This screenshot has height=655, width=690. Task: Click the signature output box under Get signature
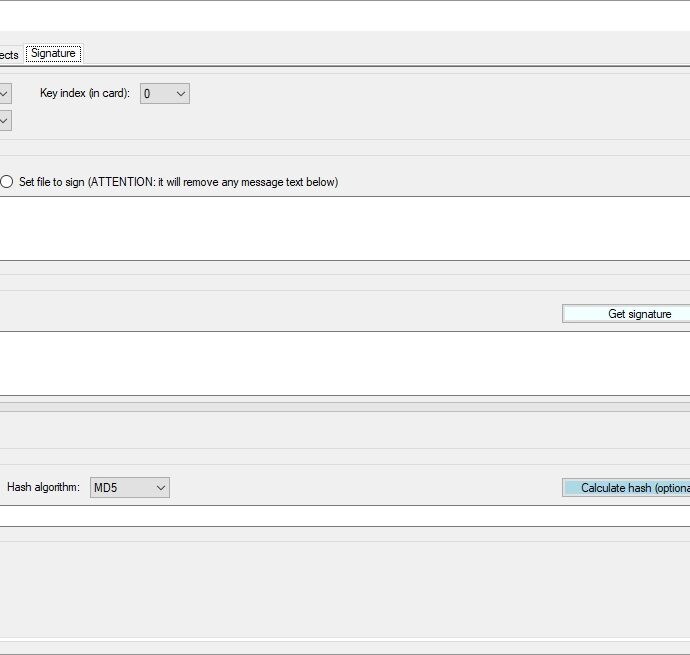(x=345, y=364)
